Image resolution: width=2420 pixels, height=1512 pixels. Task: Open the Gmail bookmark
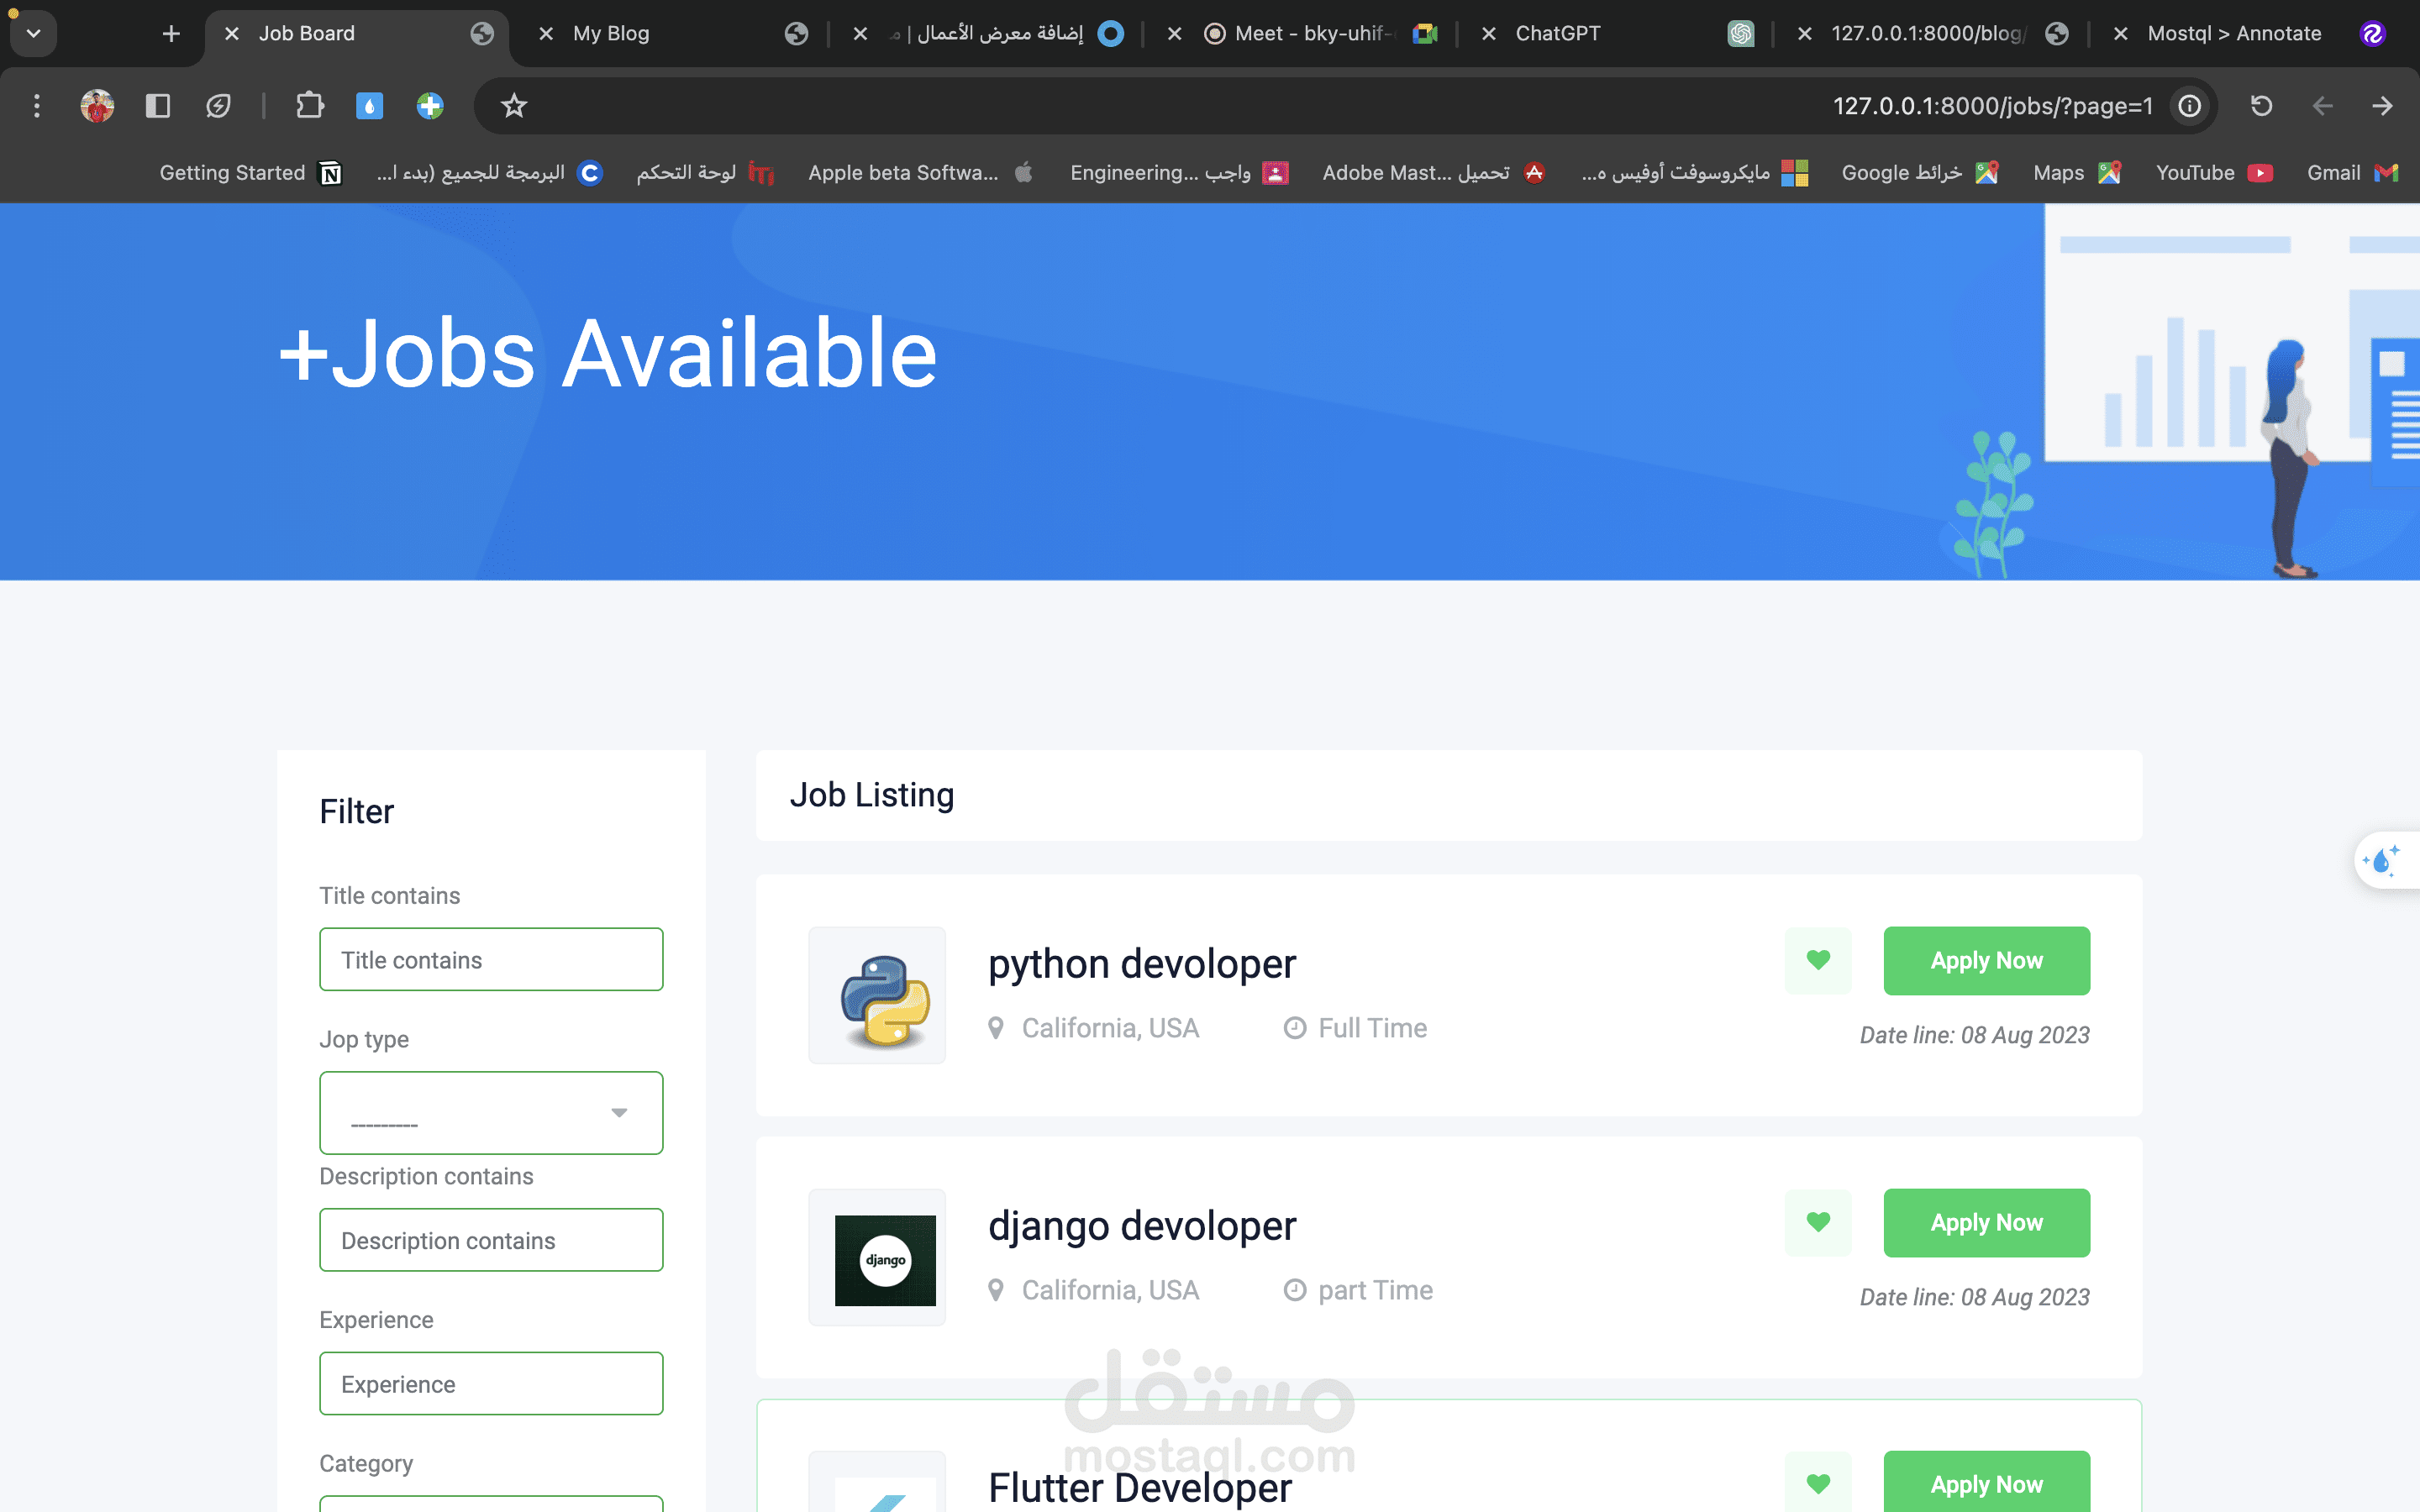[x=2352, y=173]
